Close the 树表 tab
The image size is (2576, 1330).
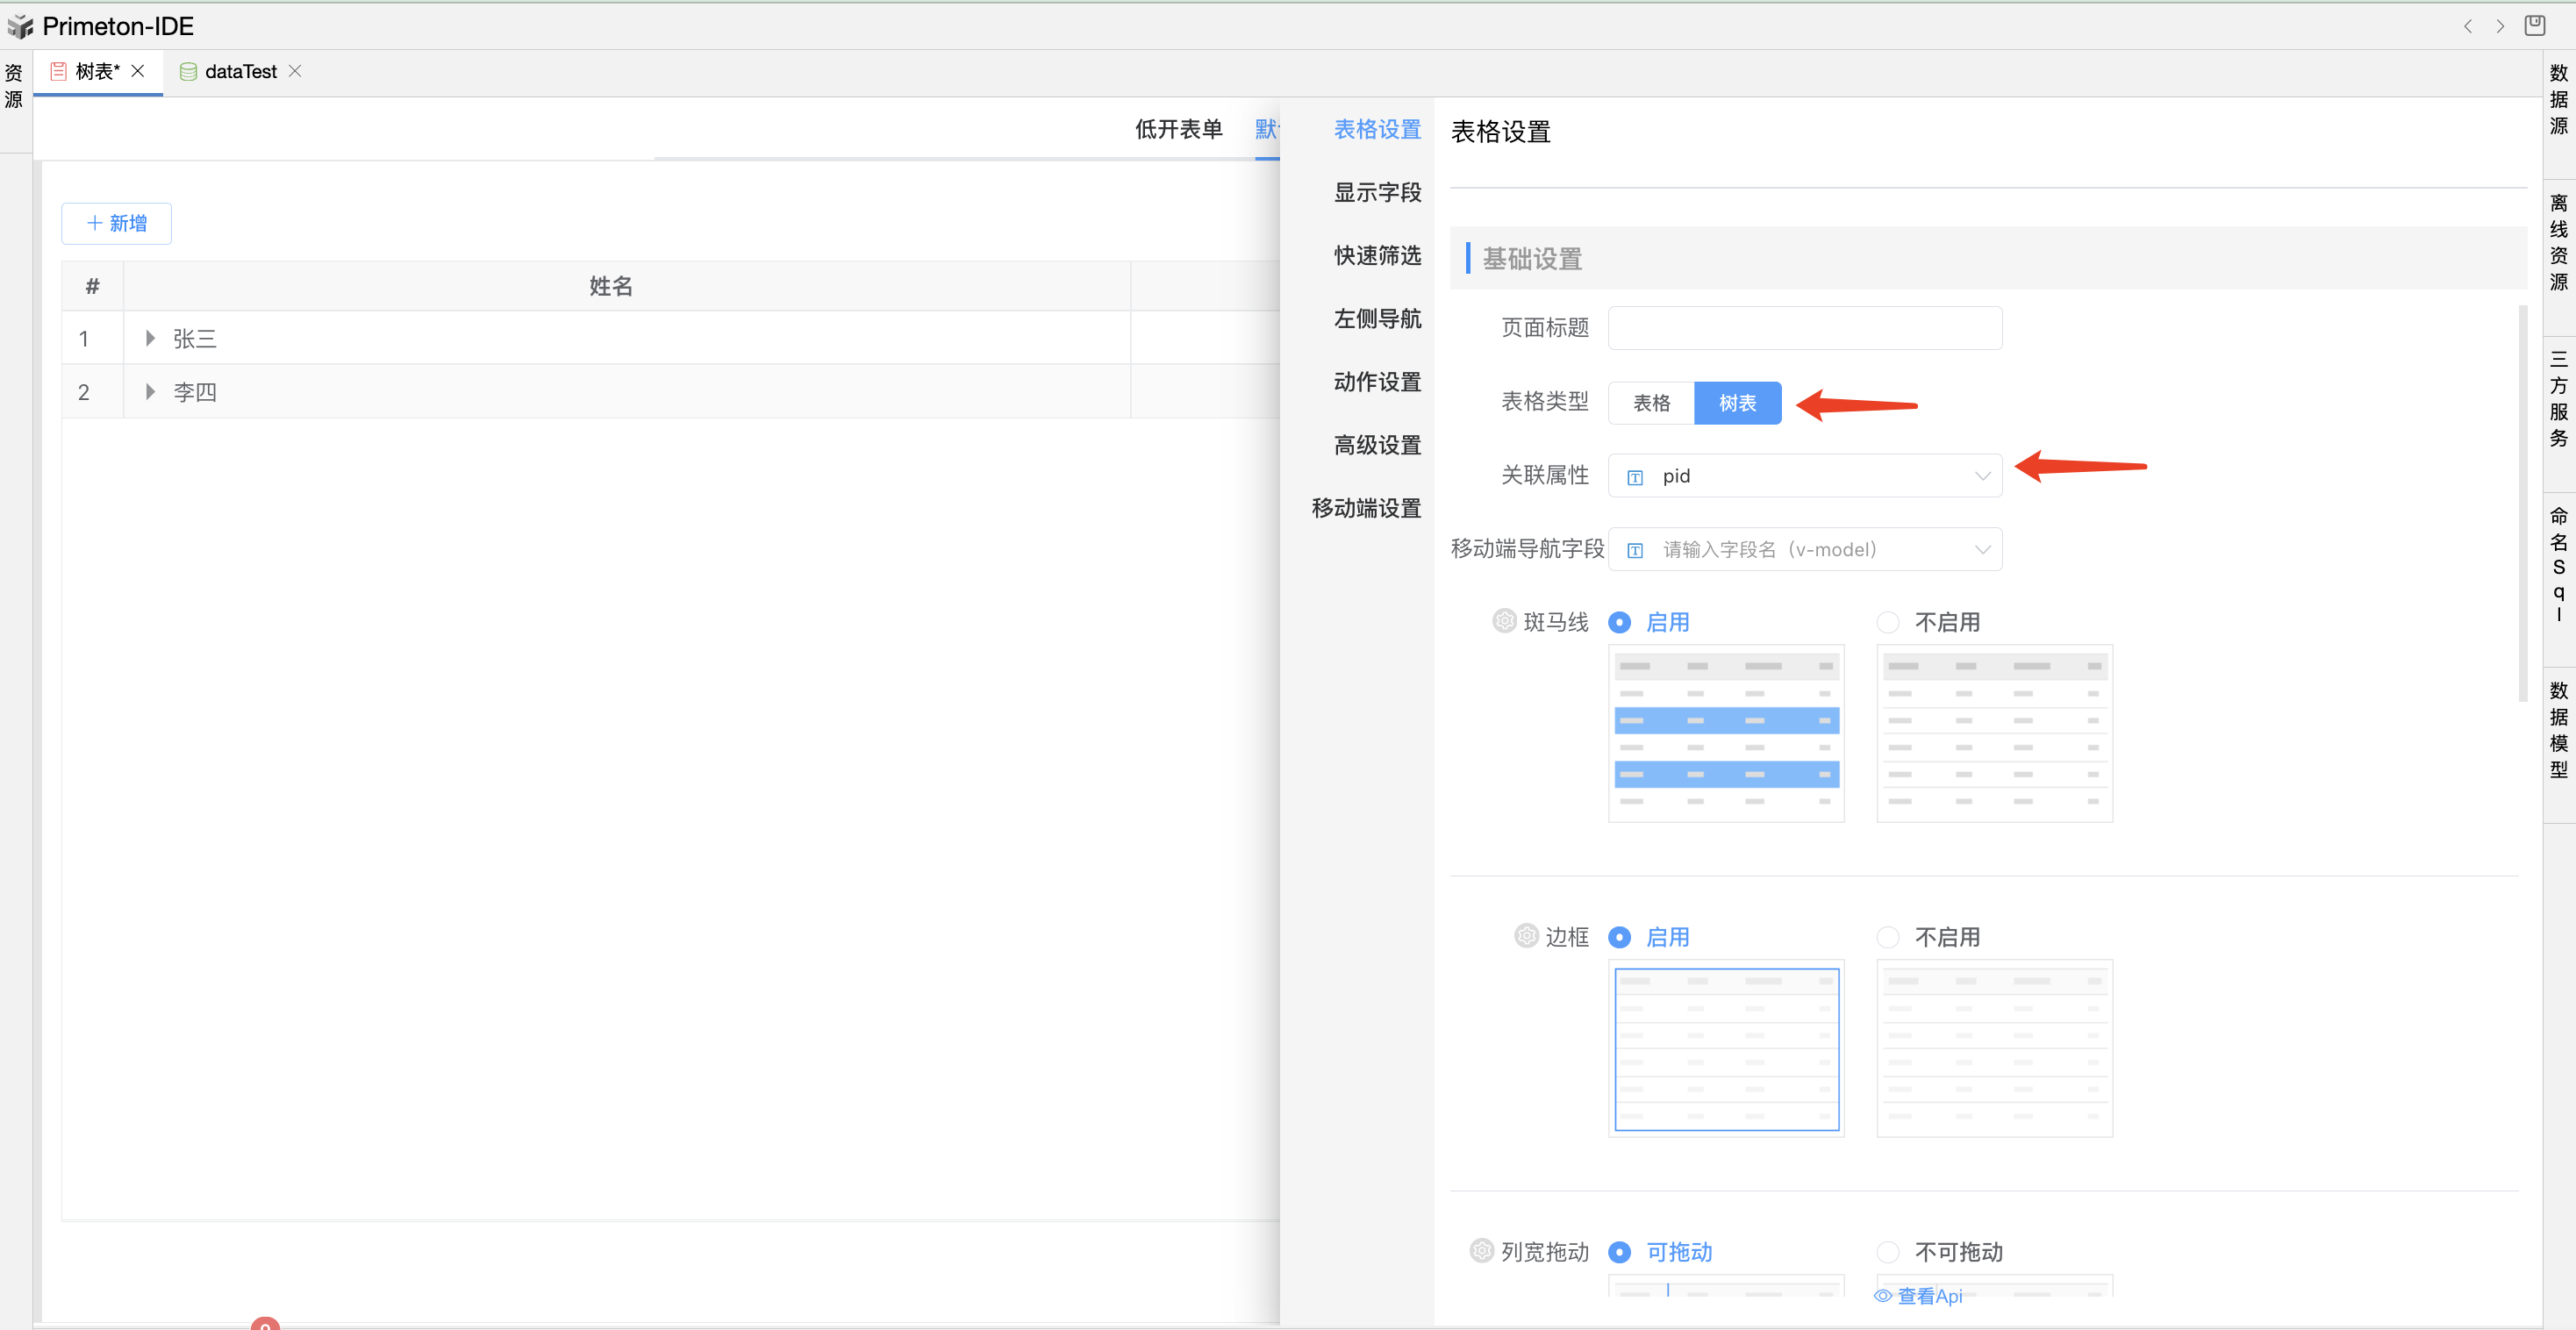tap(138, 71)
